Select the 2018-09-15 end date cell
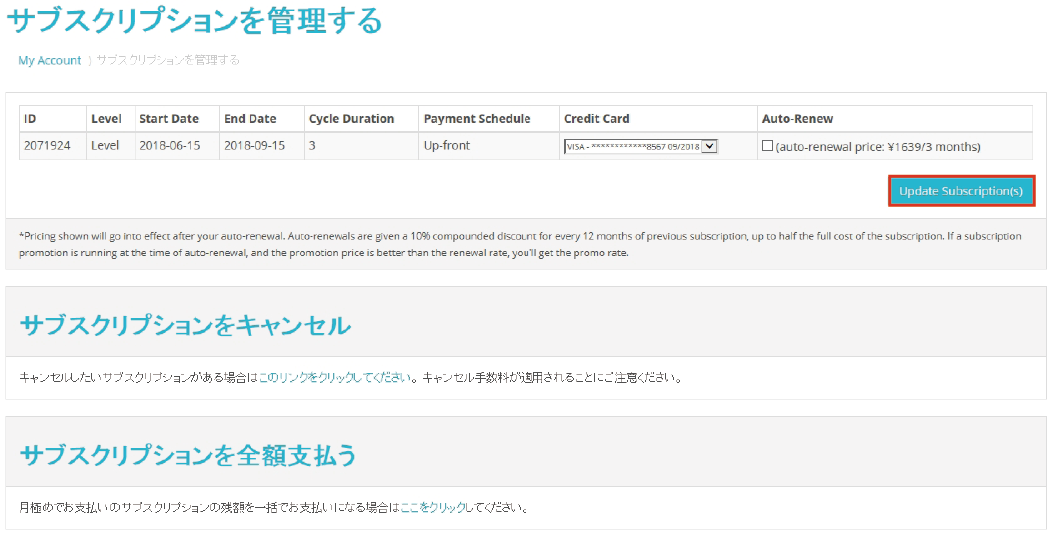Image resolution: width=1053 pixels, height=535 pixels. pyautogui.click(x=254, y=146)
